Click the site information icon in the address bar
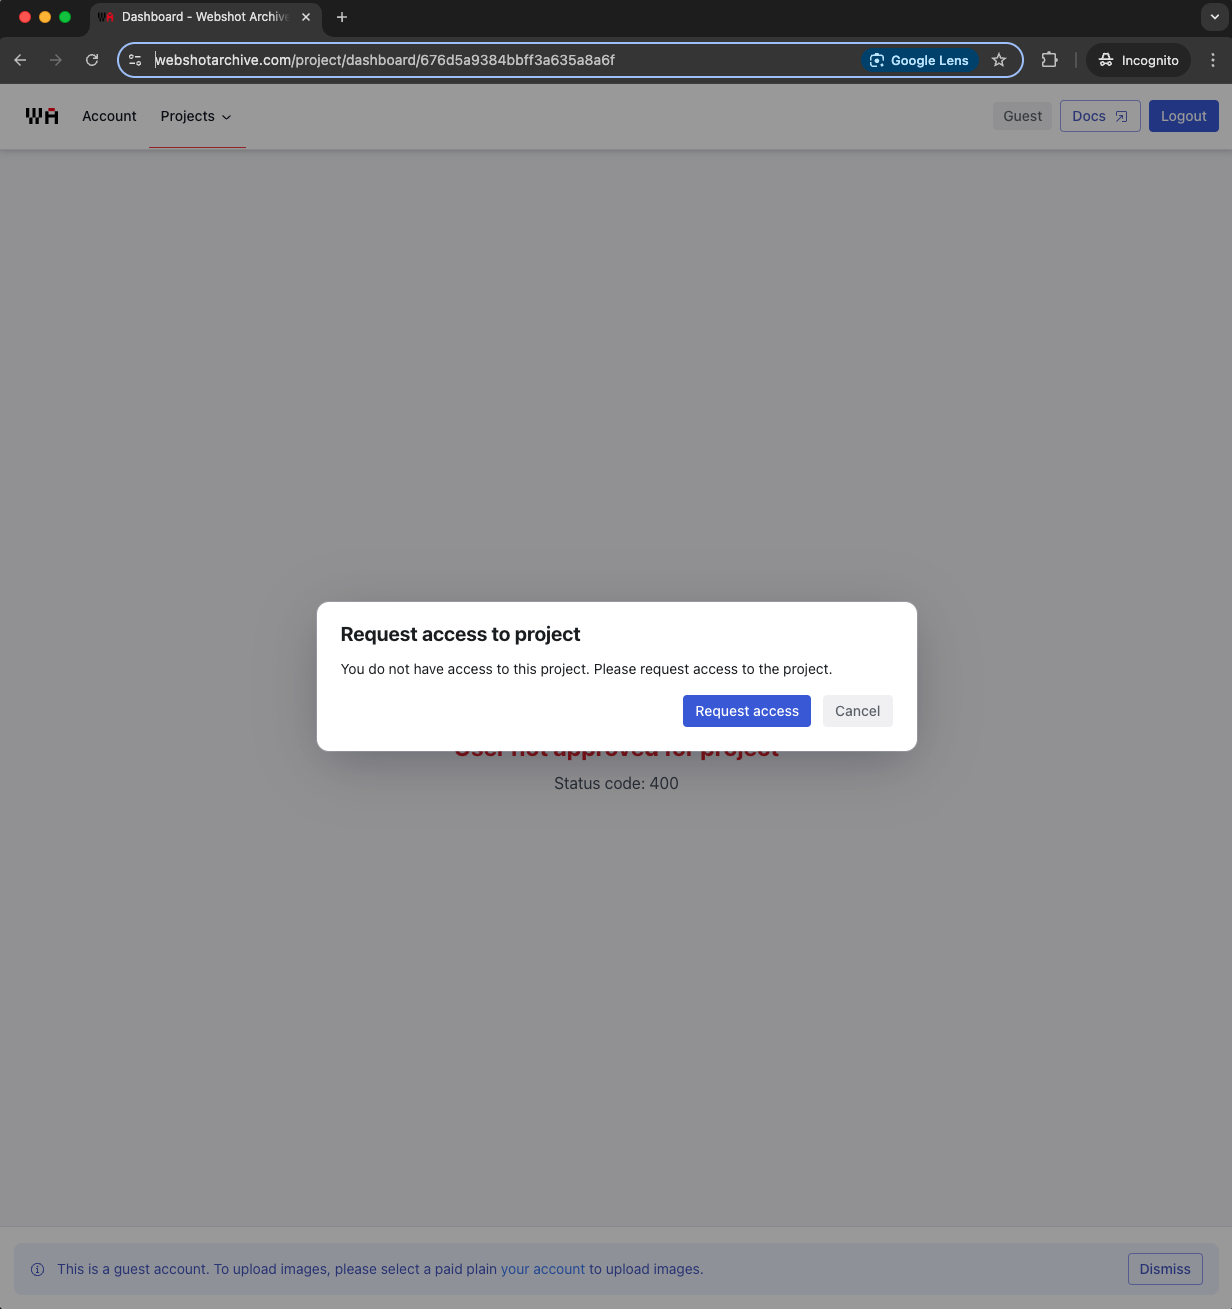The width and height of the screenshot is (1232, 1309). (x=135, y=60)
